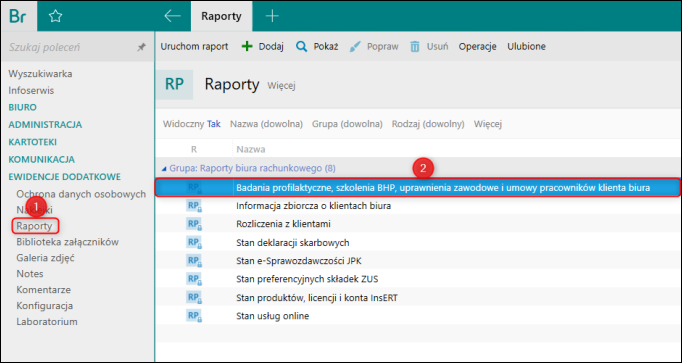Expand the BIURO section
682x363 pixels.
[x=23, y=107]
